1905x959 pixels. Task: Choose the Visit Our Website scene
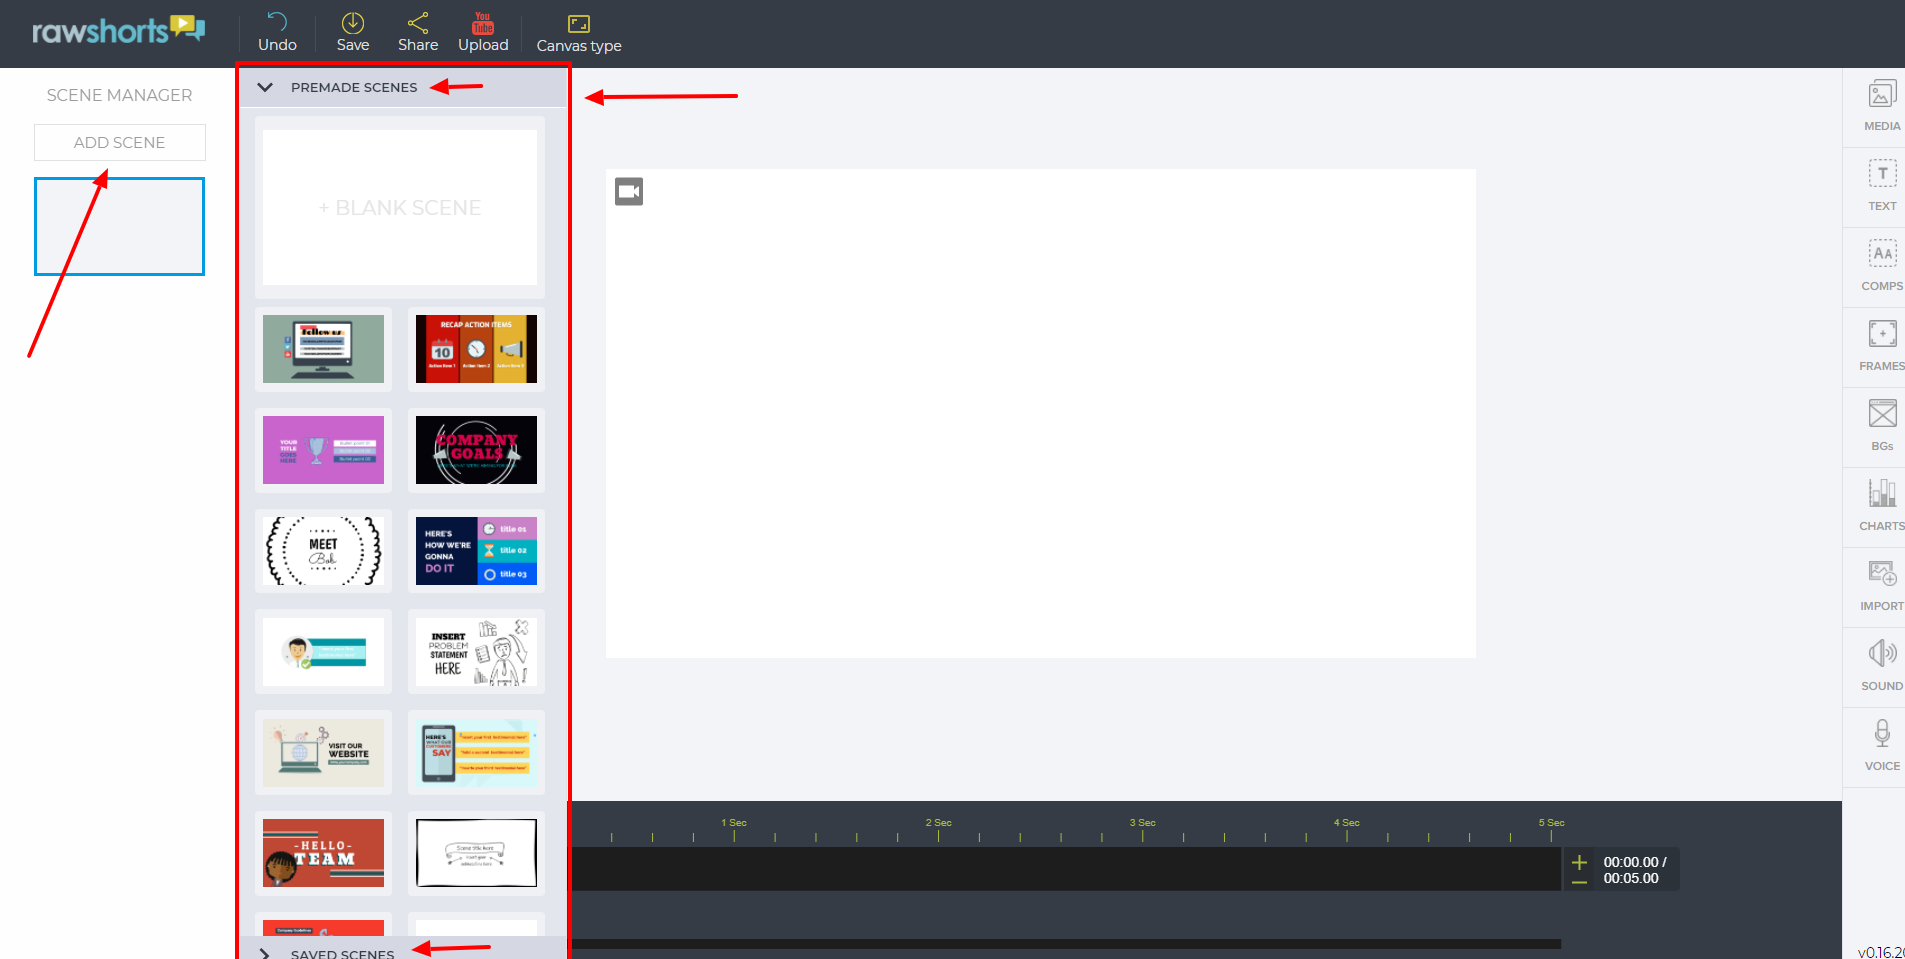point(323,753)
